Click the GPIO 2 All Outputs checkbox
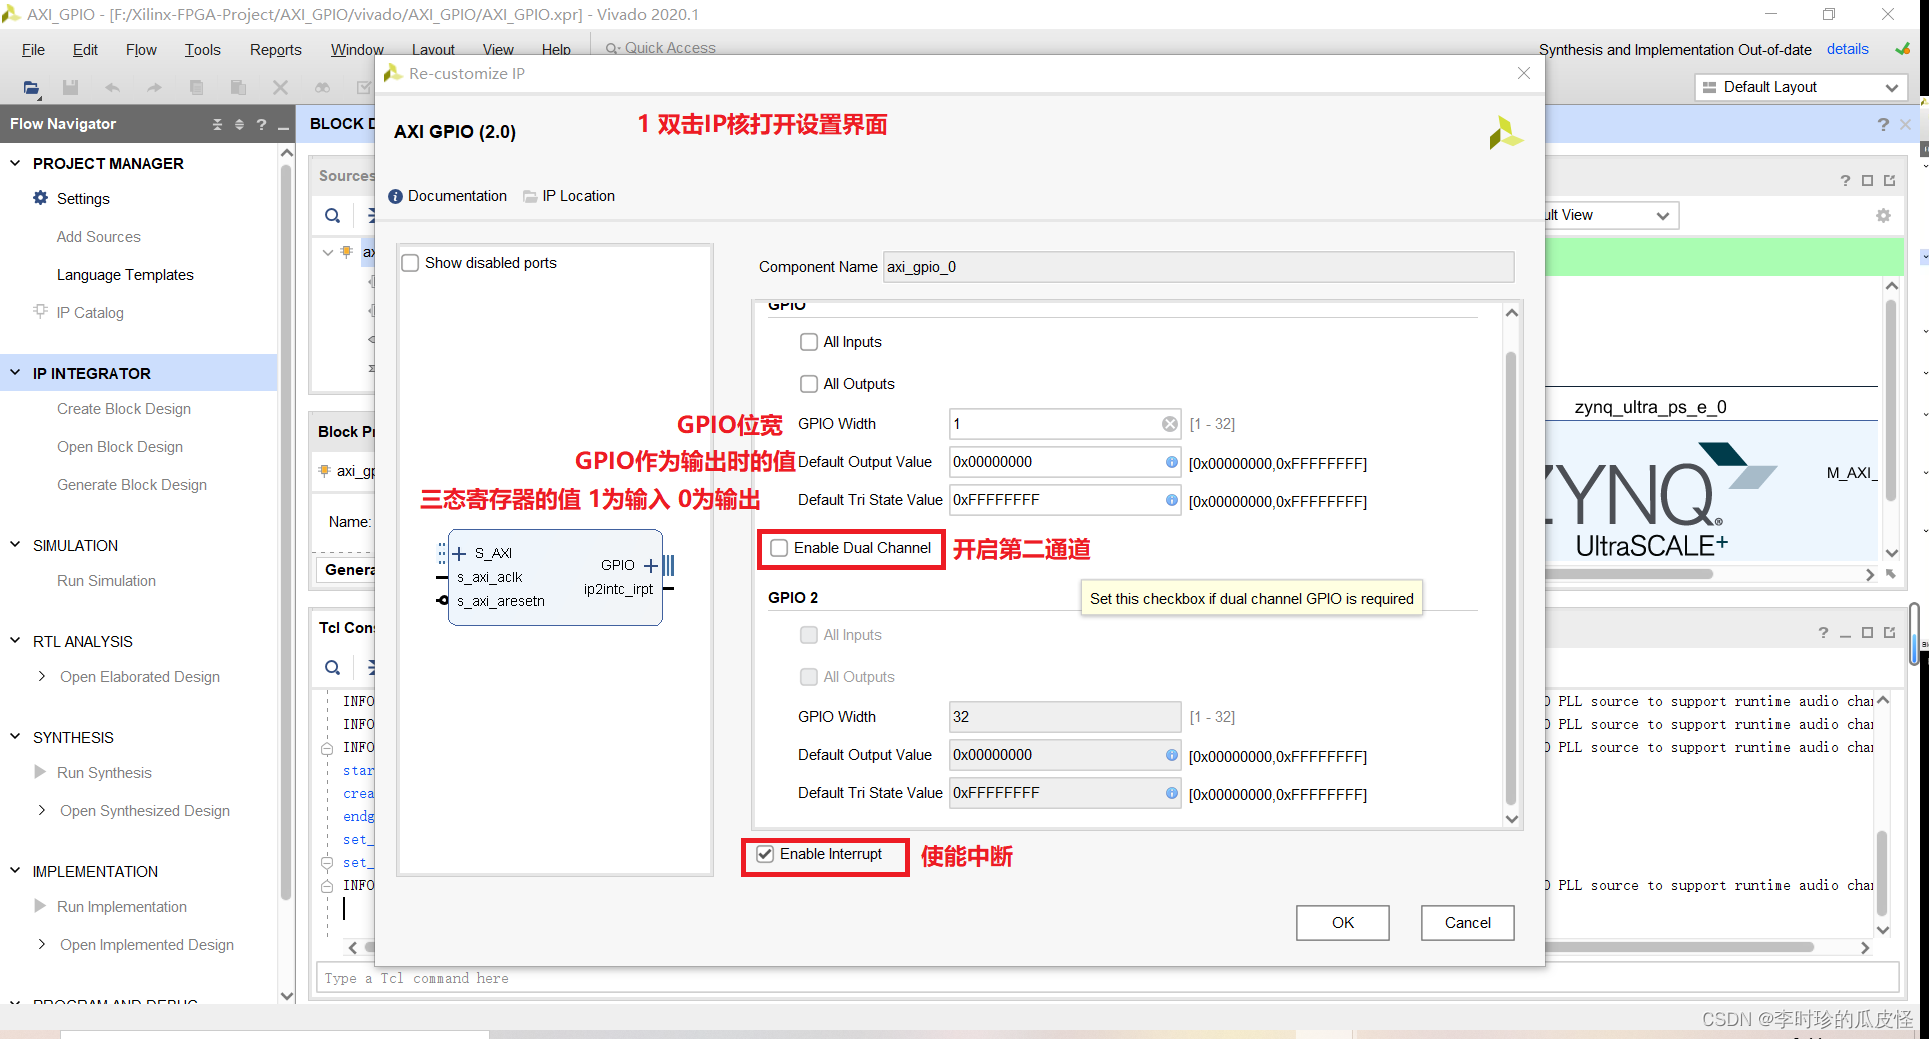This screenshot has height=1039, width=1929. [809, 677]
